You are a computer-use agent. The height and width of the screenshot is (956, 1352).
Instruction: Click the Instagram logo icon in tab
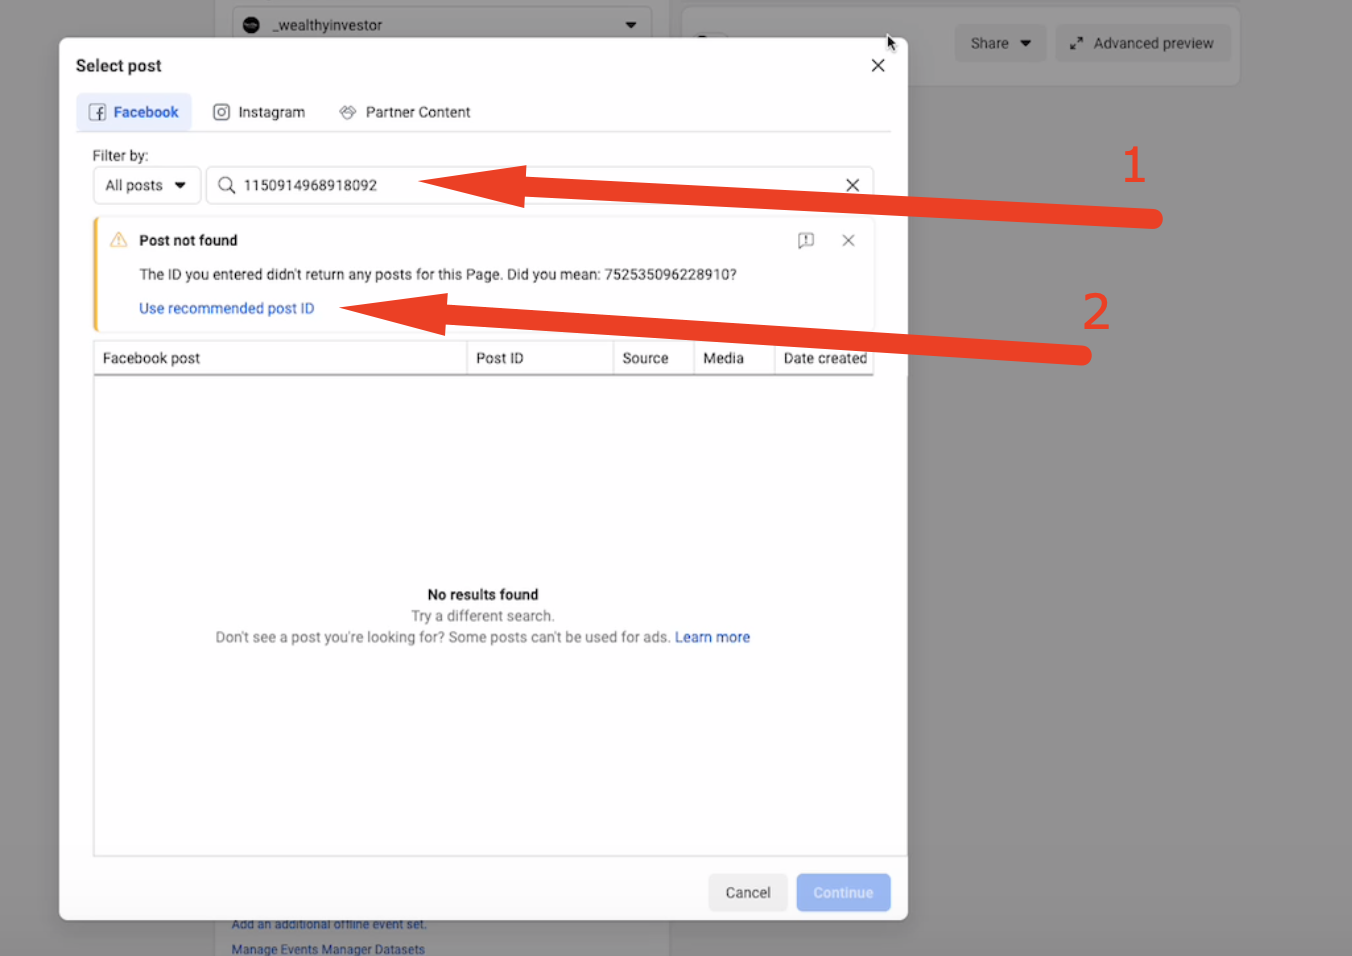click(222, 112)
